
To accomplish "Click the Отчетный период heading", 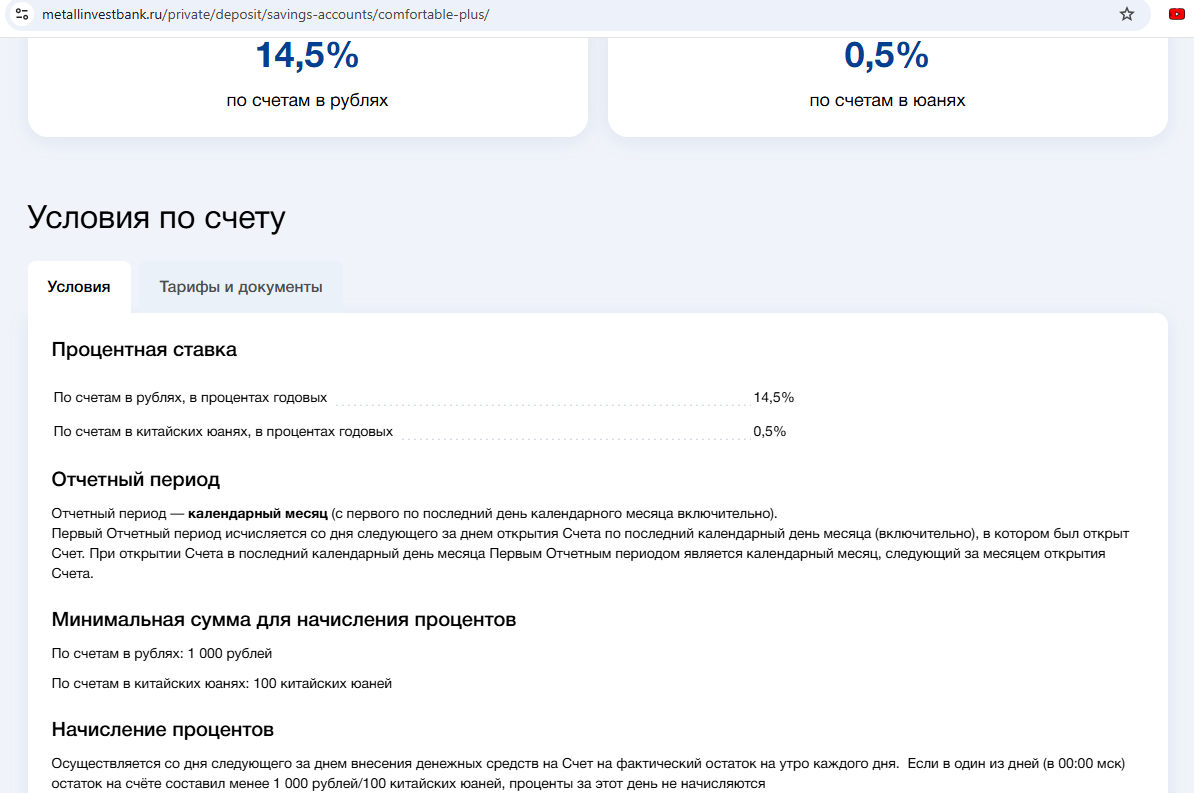I will (x=135, y=480).
